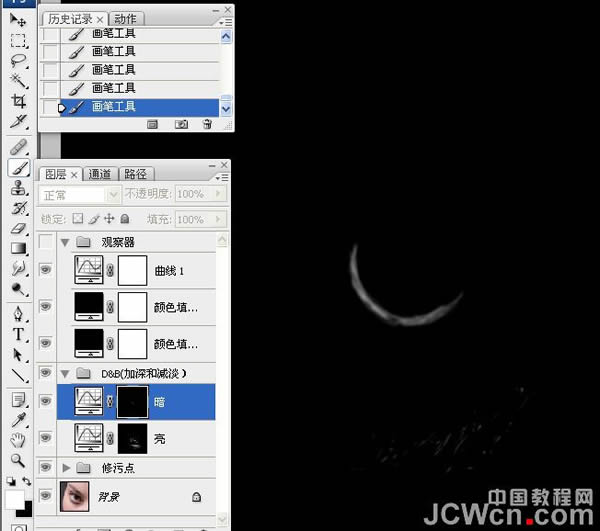Select the Type tool
600x531 pixels.
(18, 334)
